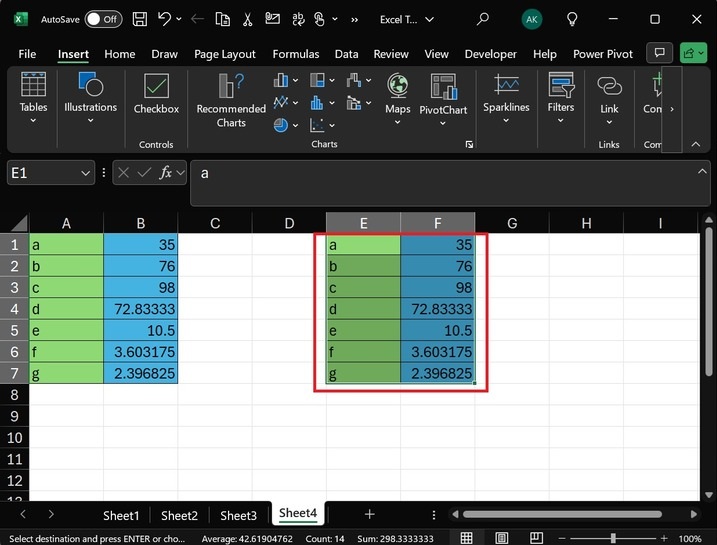Click the Maps globe icon
The width and height of the screenshot is (717, 545).
(398, 86)
